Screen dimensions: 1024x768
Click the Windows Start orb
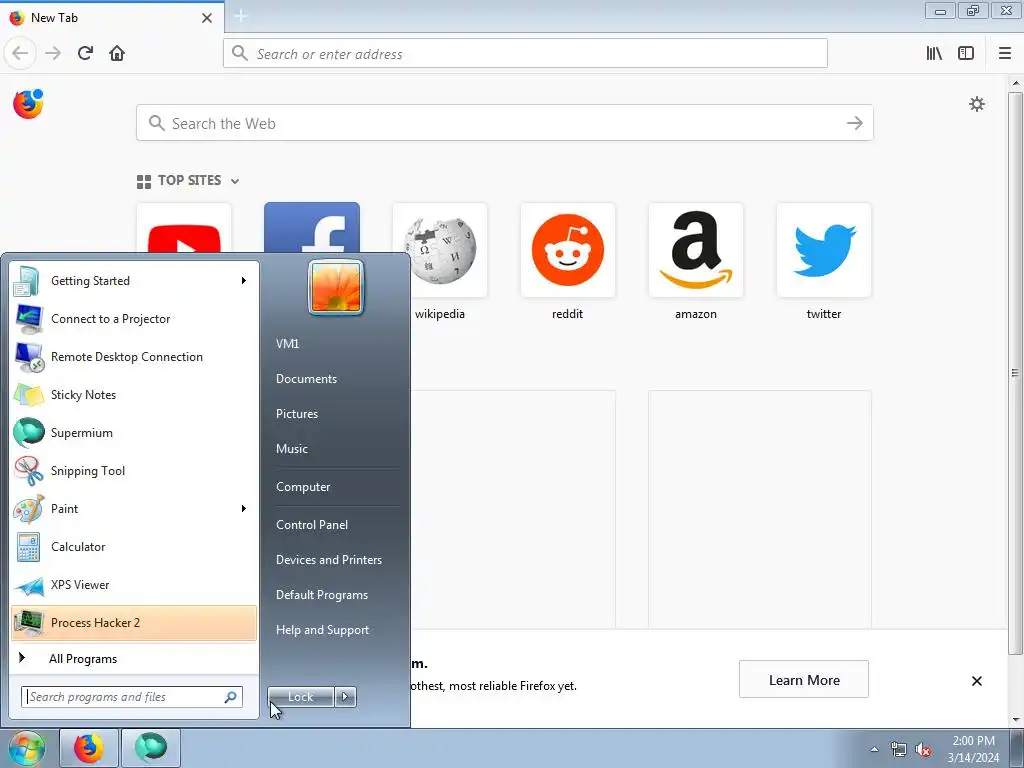pyautogui.click(x=27, y=748)
